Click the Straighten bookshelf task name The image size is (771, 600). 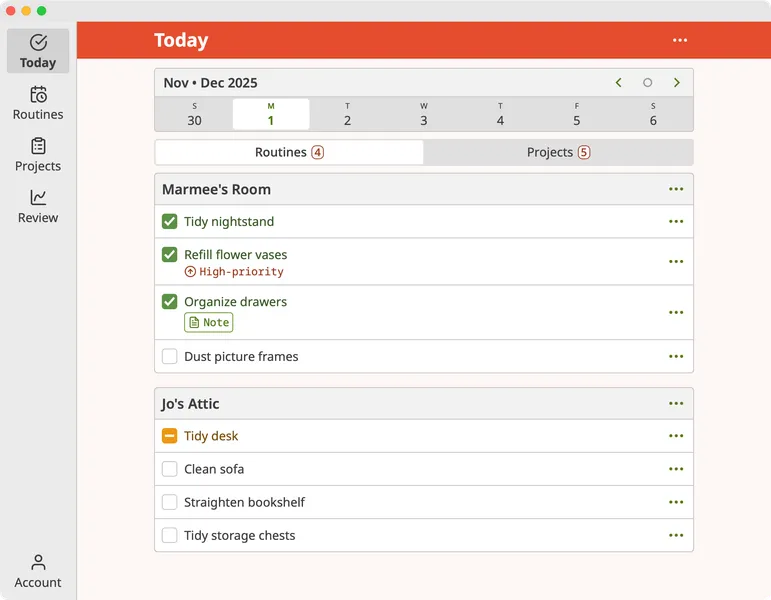pyautogui.click(x=244, y=502)
